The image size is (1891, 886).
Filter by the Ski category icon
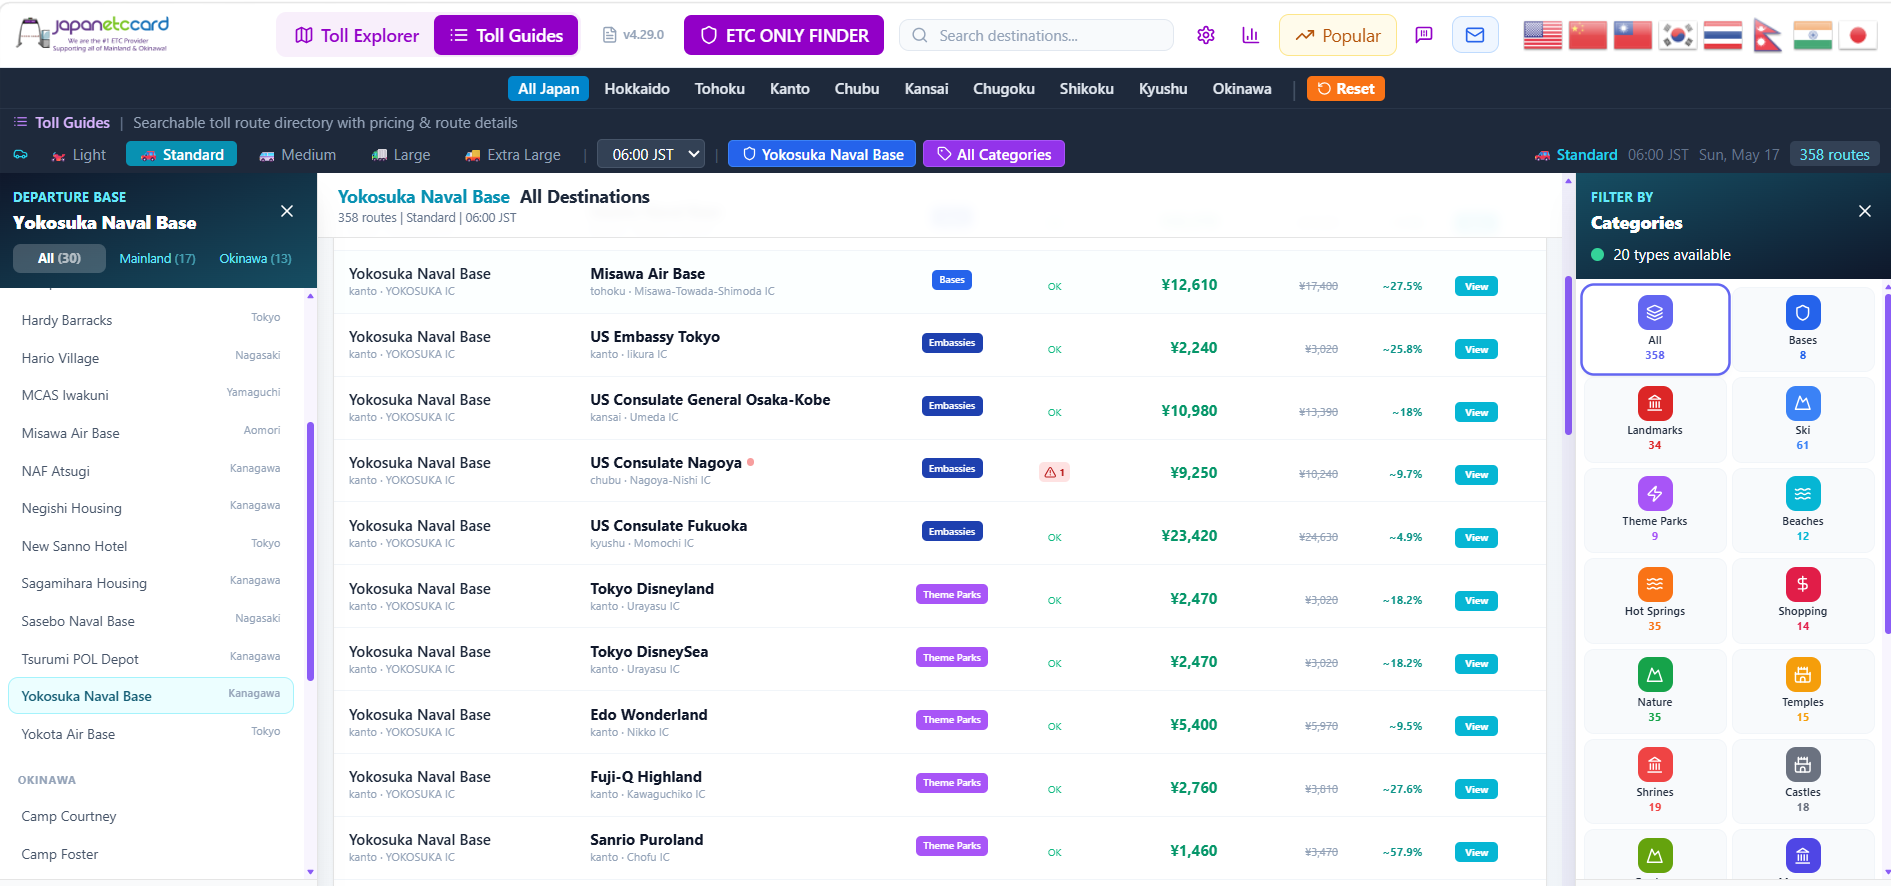coord(1803,403)
